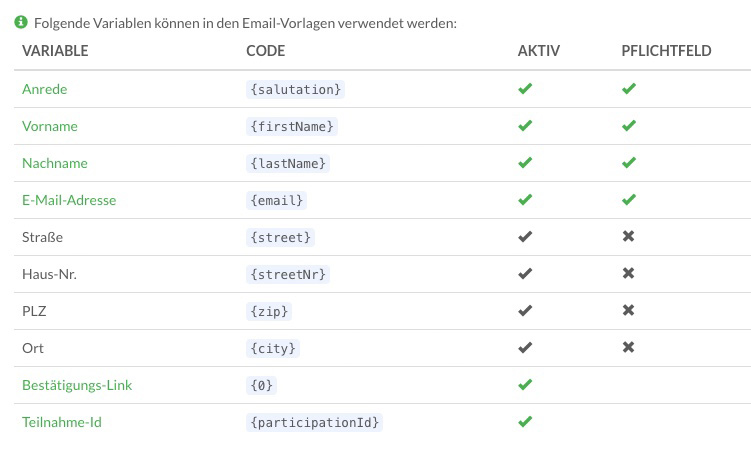751x450 pixels.
Task: Click the VARIABLE column header
Action: (55, 51)
